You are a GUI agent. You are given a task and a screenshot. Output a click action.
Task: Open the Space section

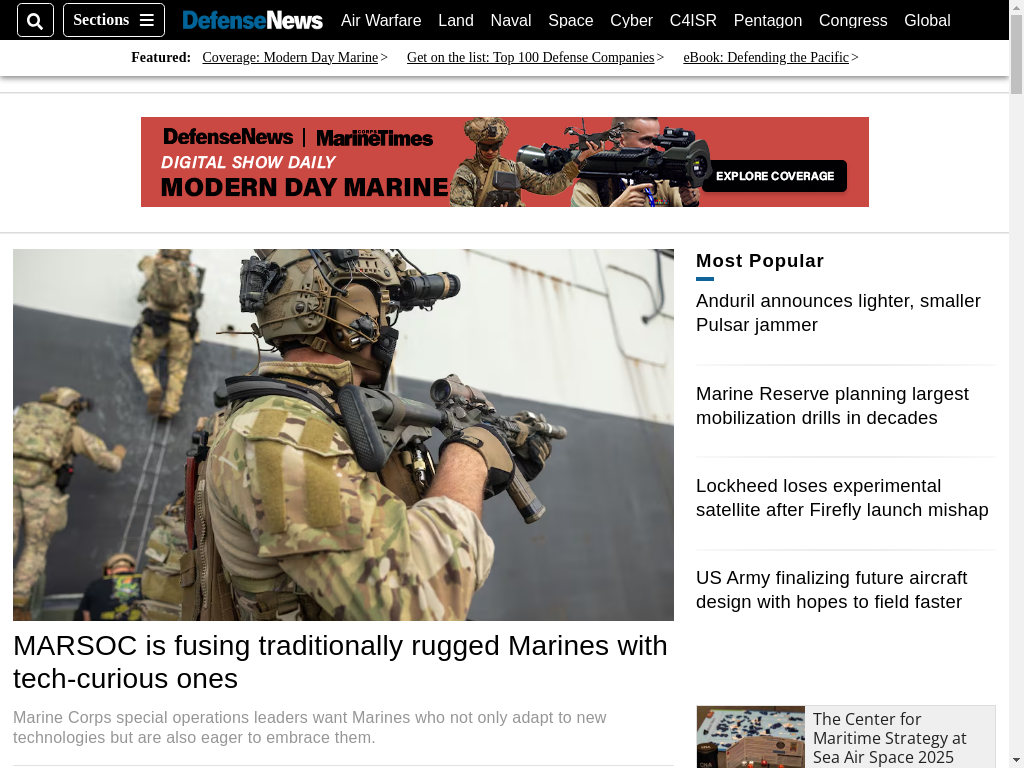click(571, 20)
